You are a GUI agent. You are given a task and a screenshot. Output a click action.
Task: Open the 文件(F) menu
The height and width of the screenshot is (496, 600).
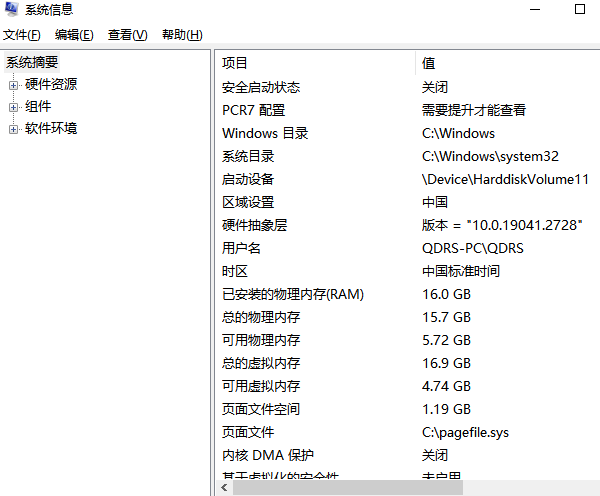pos(21,35)
